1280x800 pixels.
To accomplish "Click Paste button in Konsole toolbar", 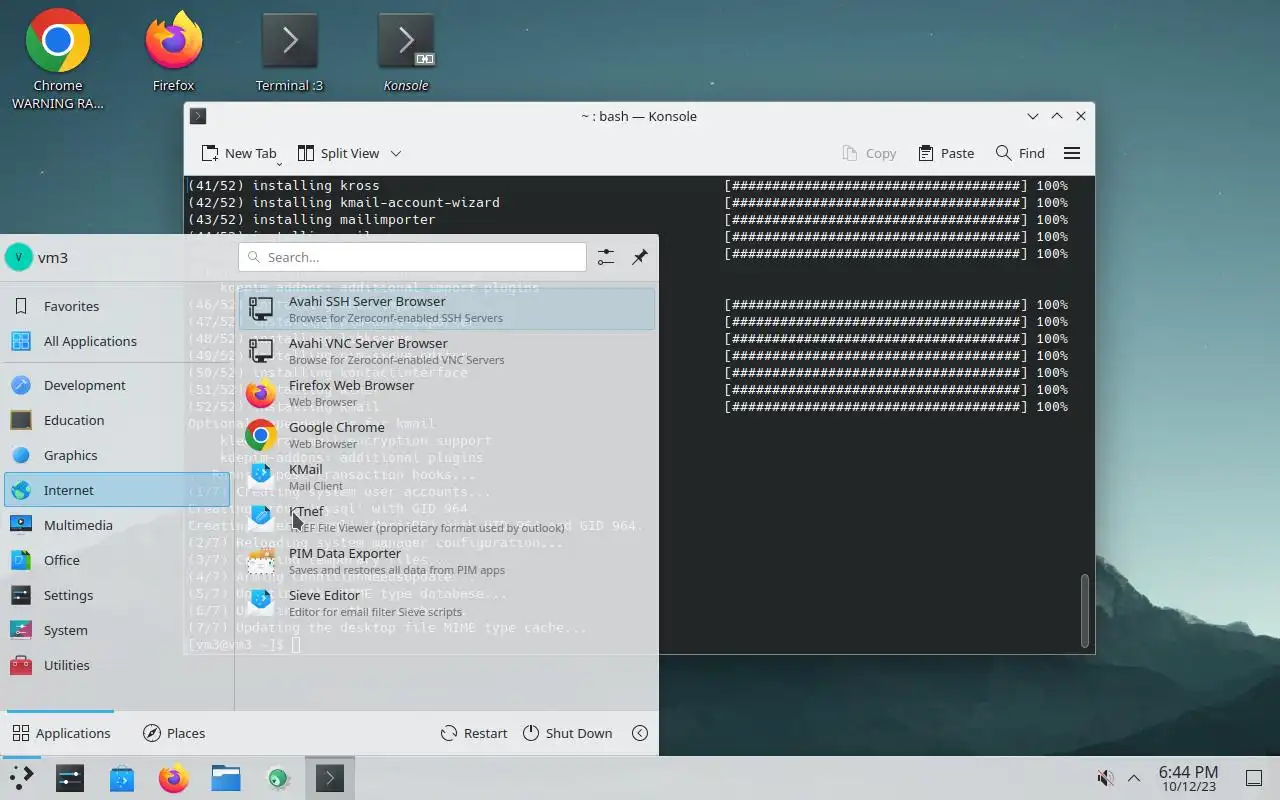I will [x=946, y=153].
